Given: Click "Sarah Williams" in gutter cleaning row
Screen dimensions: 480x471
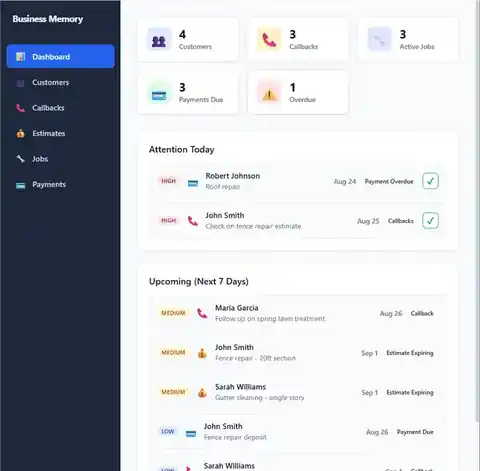Looking at the screenshot, I should [x=240, y=387].
